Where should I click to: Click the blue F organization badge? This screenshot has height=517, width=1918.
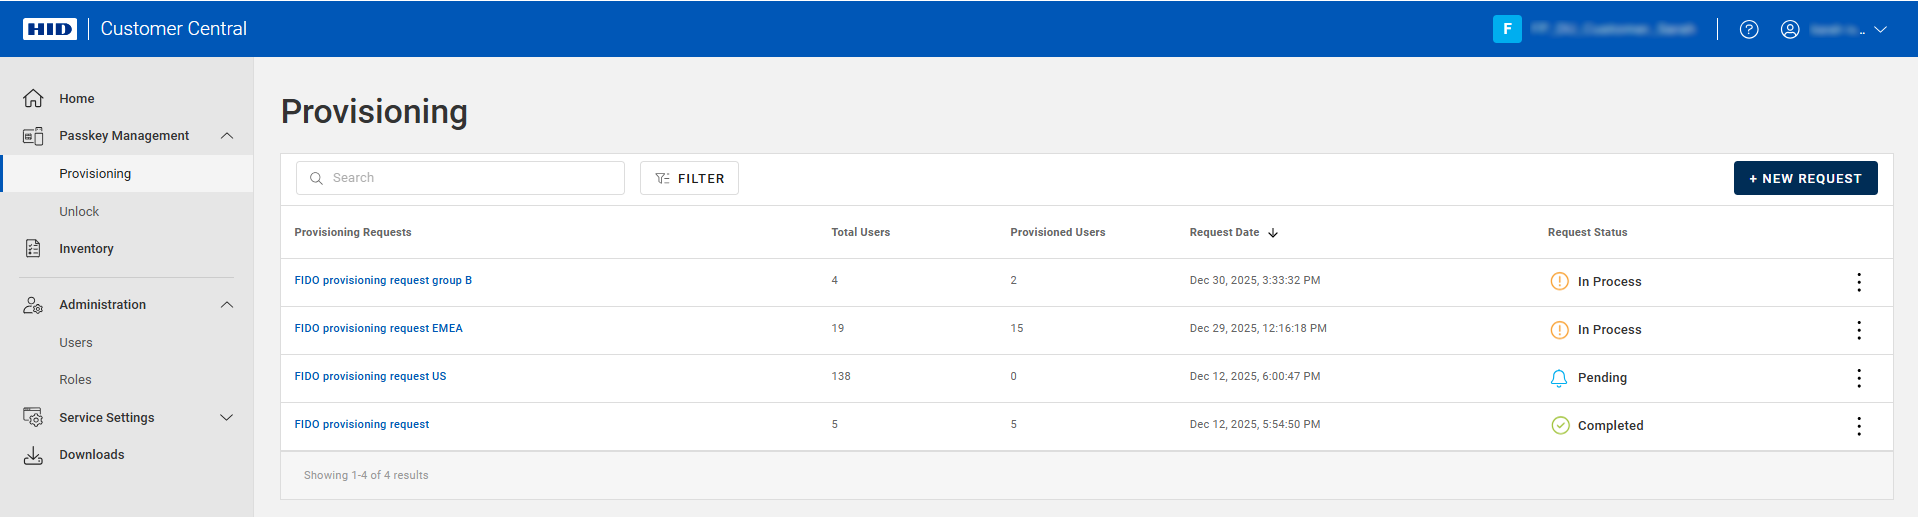1507,29
